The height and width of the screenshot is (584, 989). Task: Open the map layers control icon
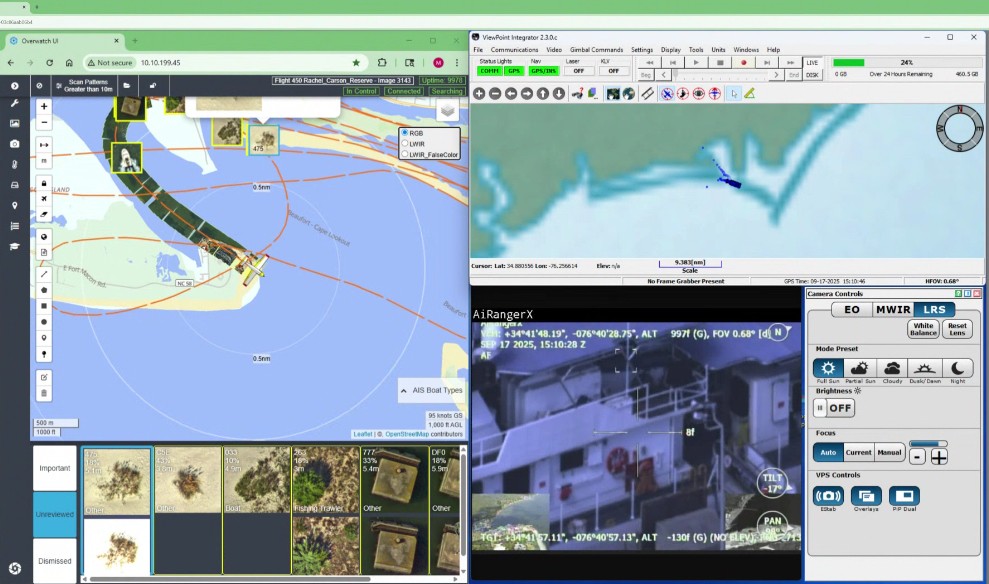(x=447, y=111)
